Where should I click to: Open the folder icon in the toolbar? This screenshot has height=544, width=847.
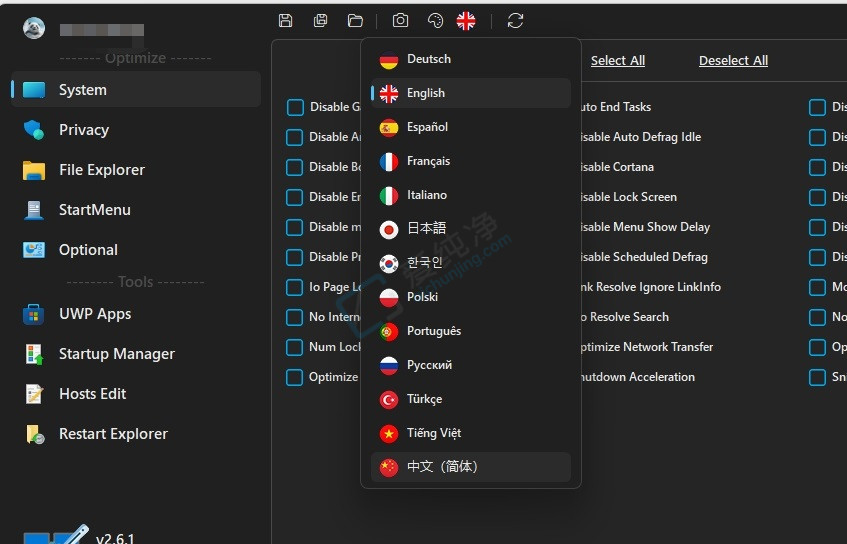[x=355, y=21]
